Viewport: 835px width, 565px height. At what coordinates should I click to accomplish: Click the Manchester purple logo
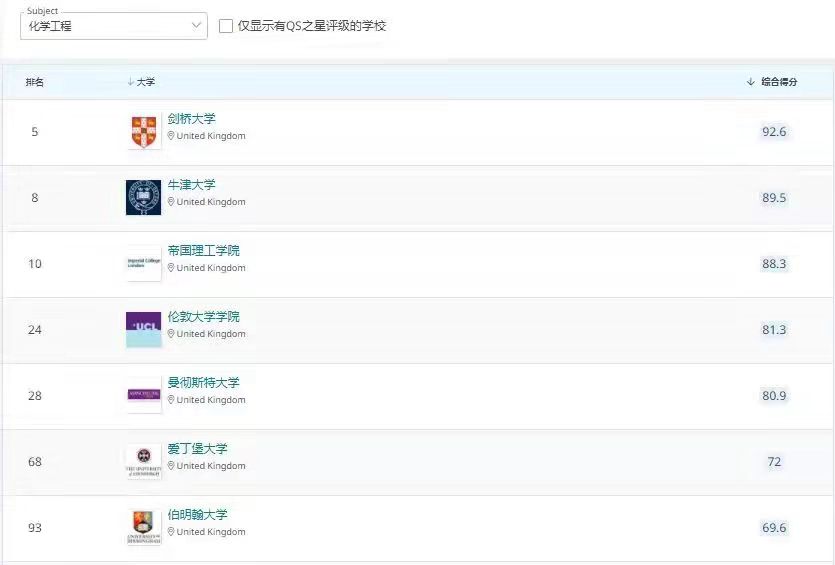(144, 395)
